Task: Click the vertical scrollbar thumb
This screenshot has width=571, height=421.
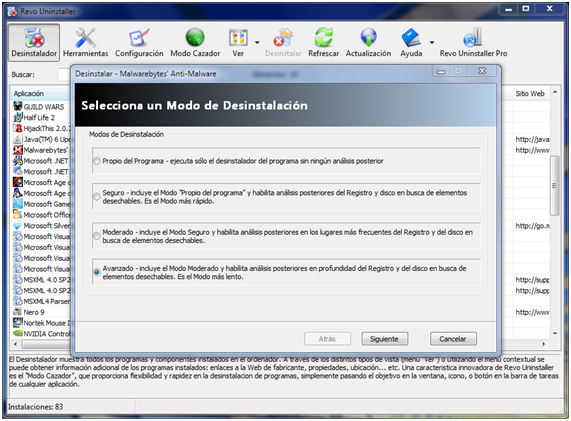Action: (x=555, y=185)
